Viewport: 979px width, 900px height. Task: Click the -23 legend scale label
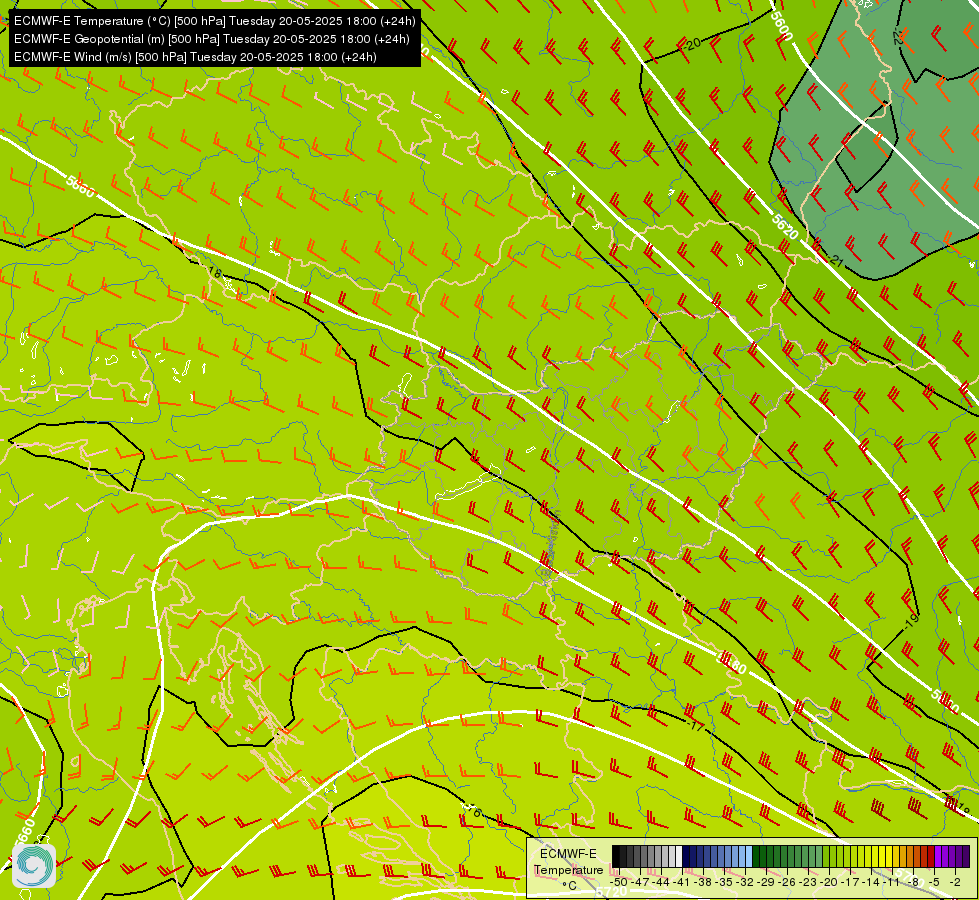(x=808, y=883)
